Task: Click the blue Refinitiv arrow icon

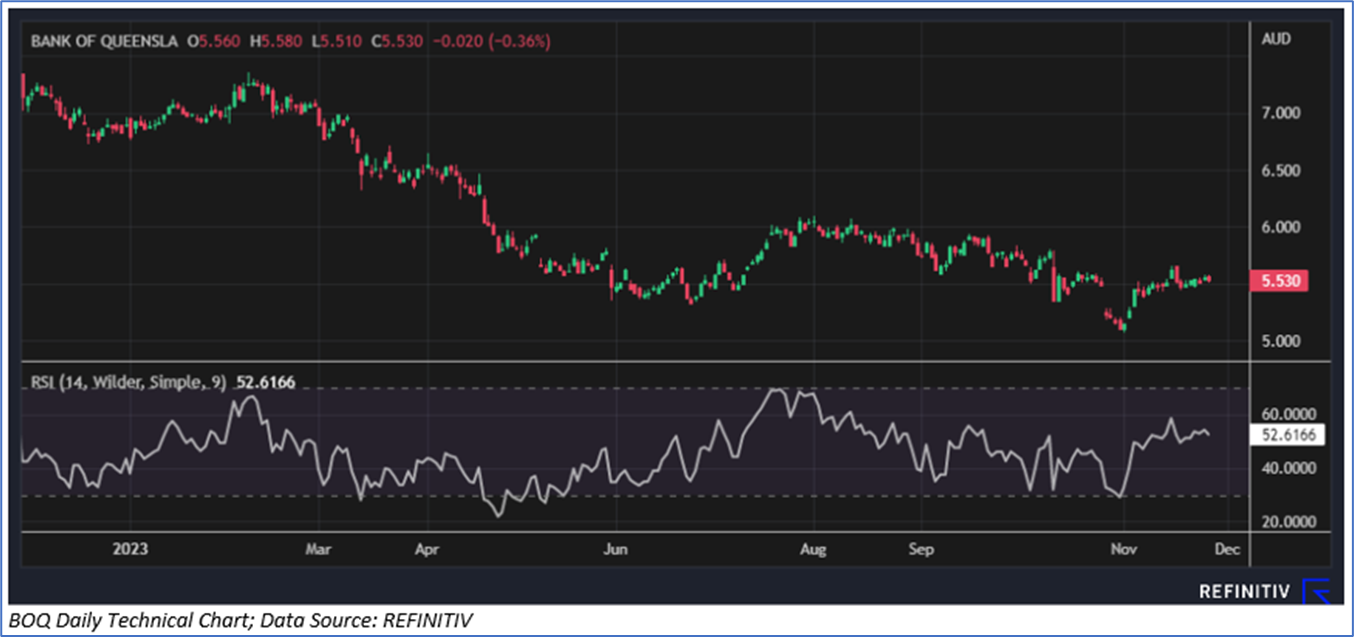Action: [x=1315, y=591]
